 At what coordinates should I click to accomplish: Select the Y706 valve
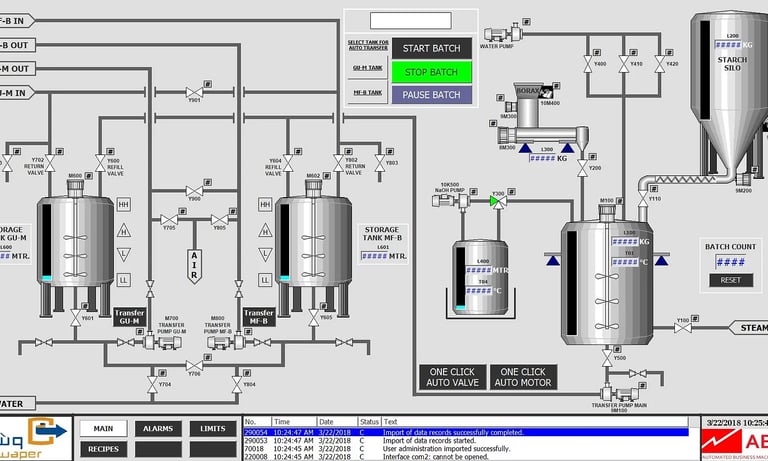pyautogui.click(x=194, y=365)
